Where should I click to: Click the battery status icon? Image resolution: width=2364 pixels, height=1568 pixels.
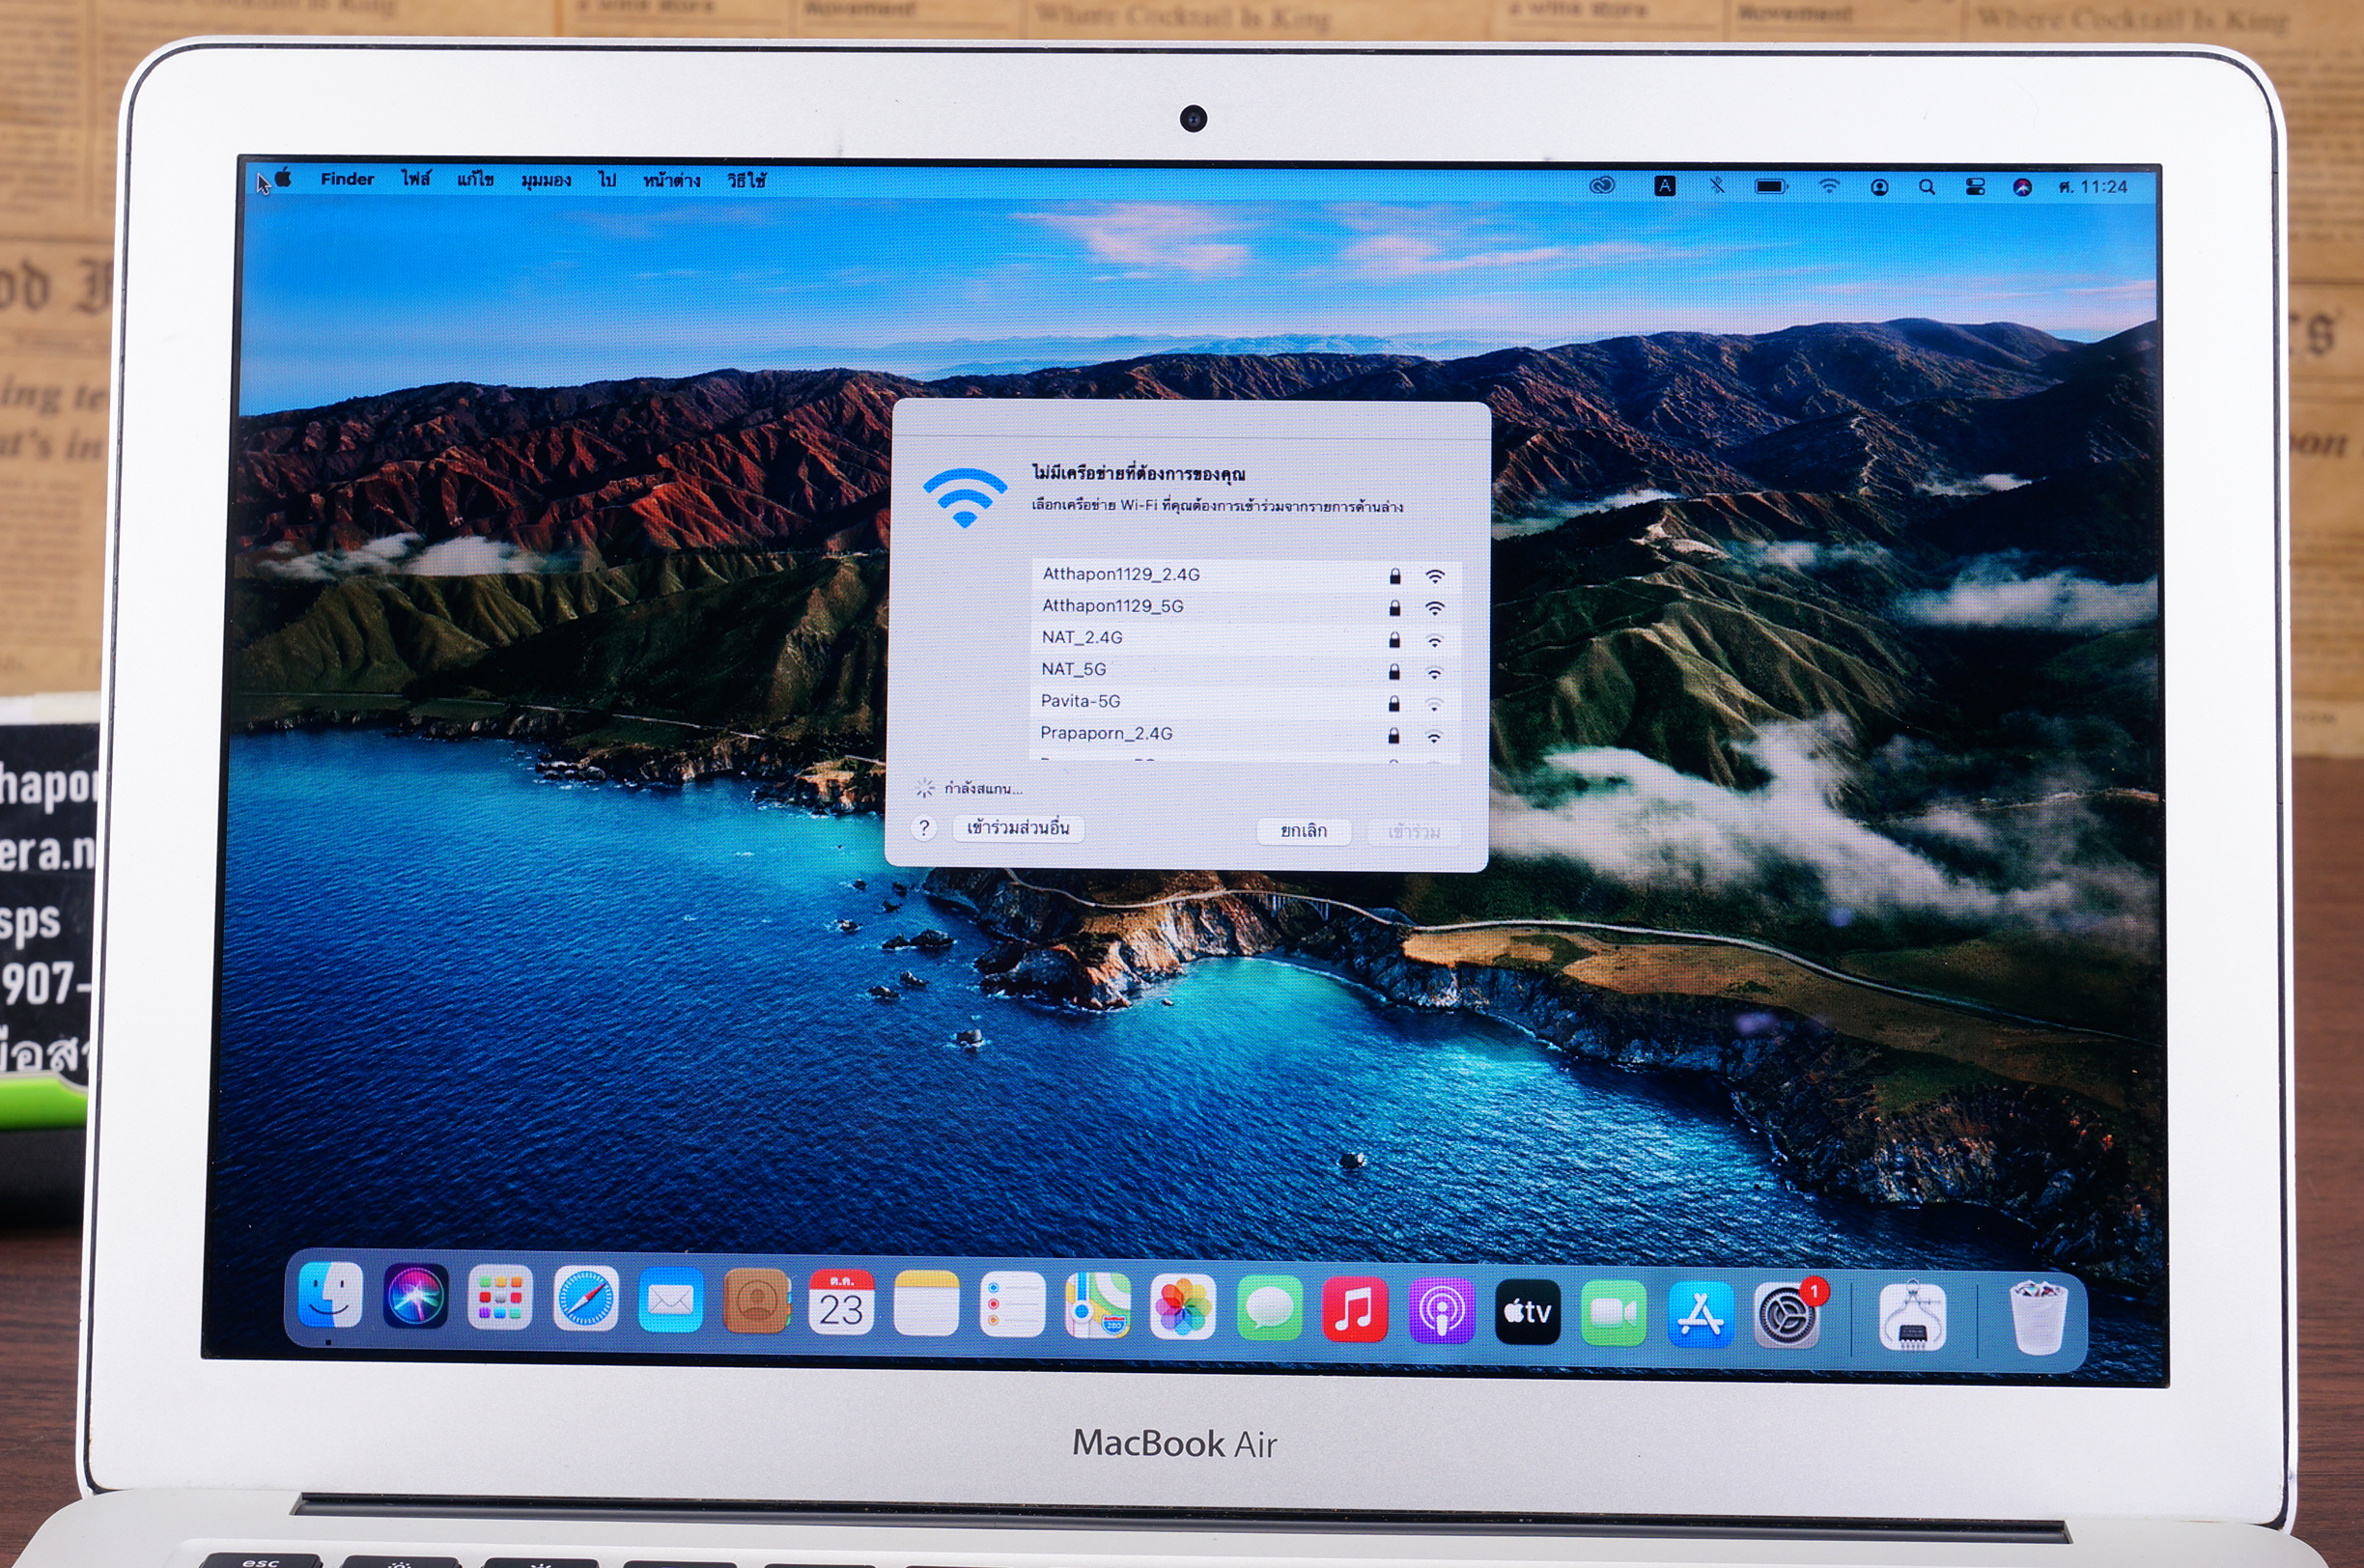click(1771, 186)
